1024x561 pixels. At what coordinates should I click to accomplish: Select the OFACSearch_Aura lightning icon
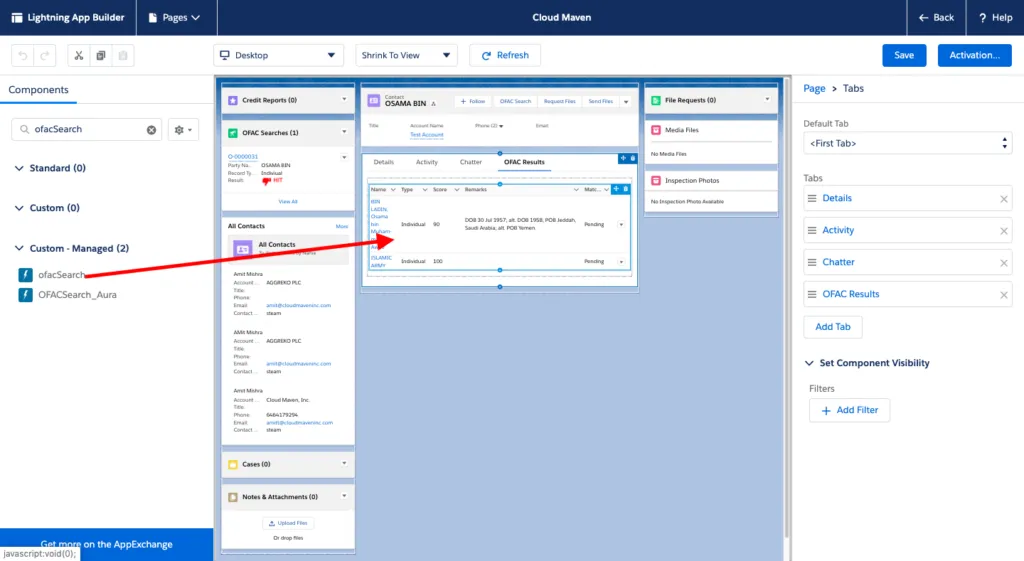pyautogui.click(x=25, y=295)
